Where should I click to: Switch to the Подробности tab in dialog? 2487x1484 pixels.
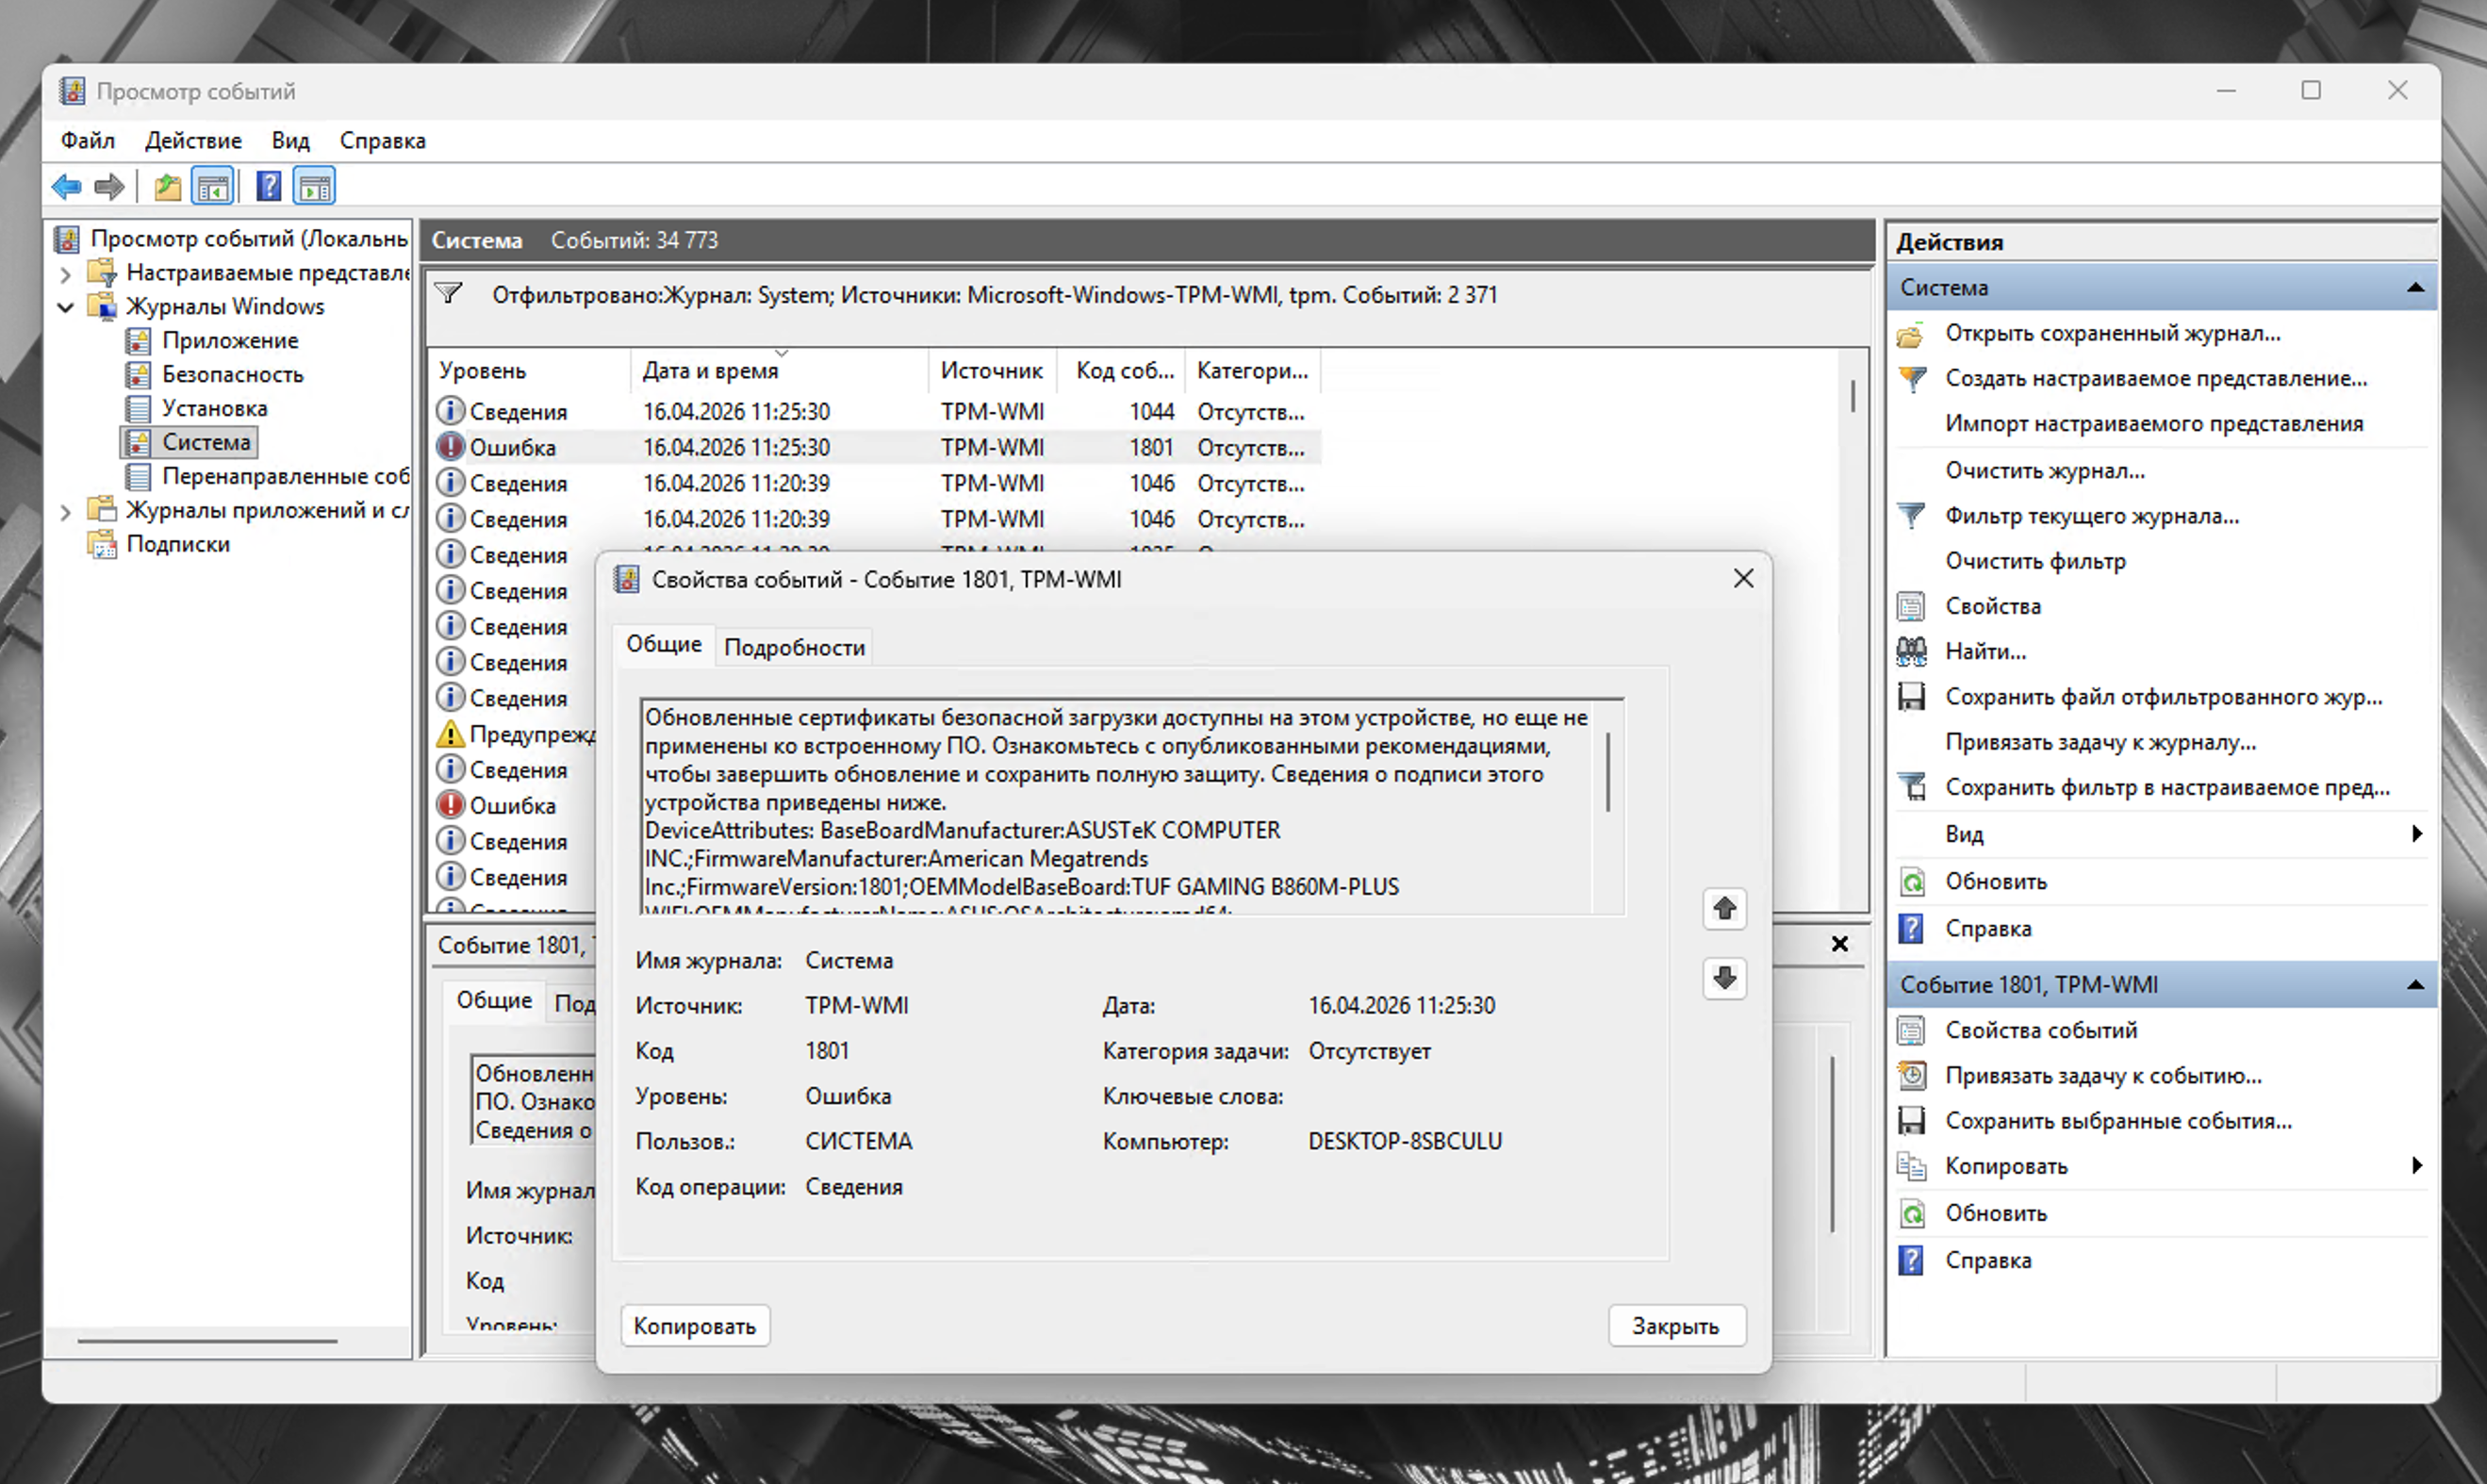(x=794, y=648)
